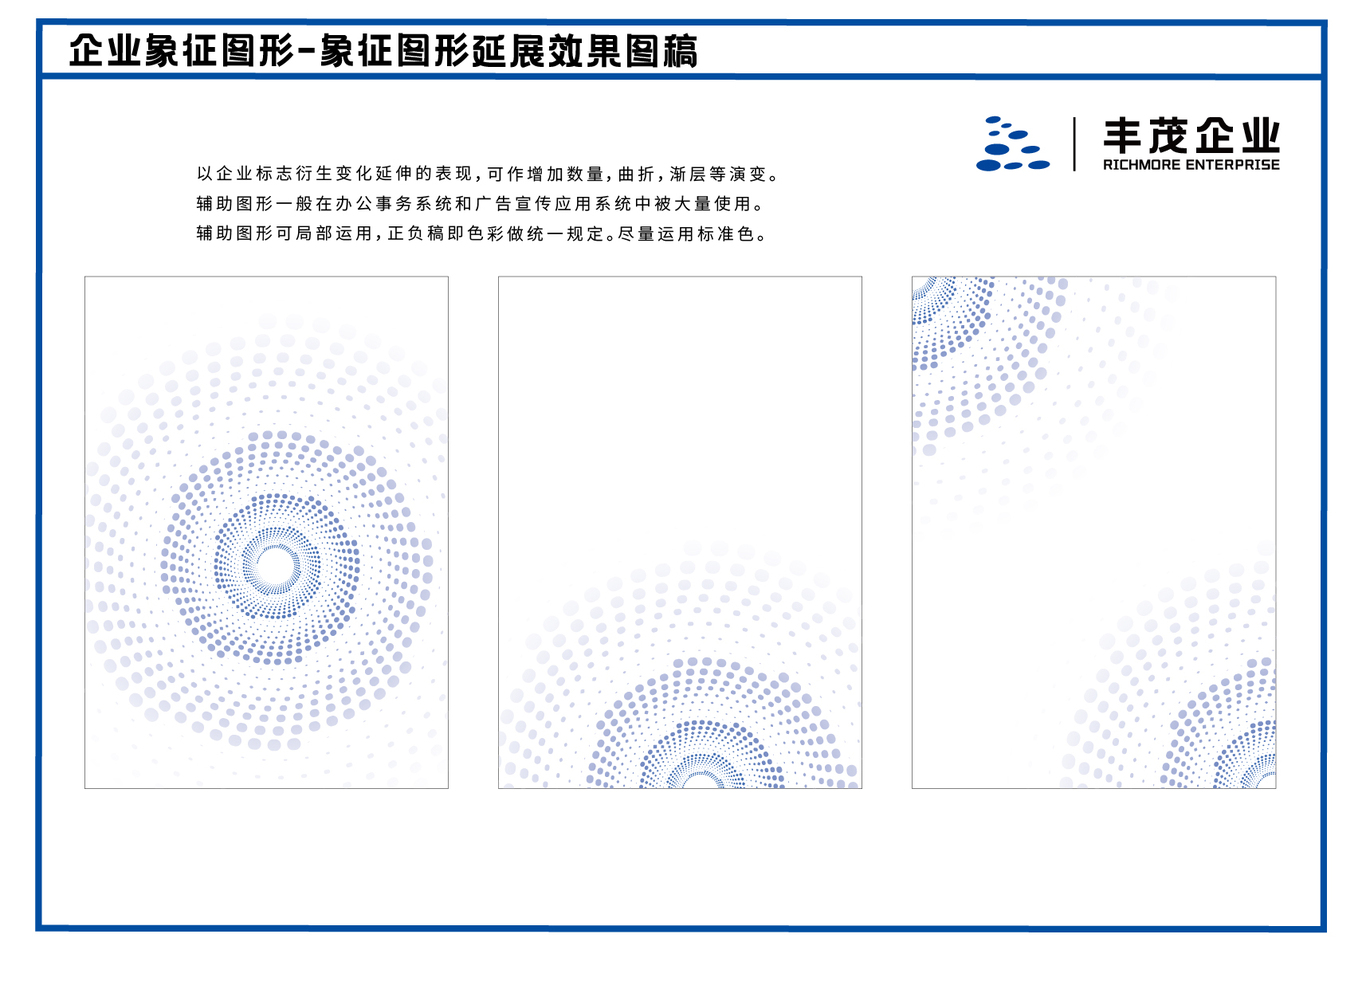Click the RICHMORE ENTERPRISE English caption
The height and width of the screenshot is (989, 1366).
pos(1191,165)
